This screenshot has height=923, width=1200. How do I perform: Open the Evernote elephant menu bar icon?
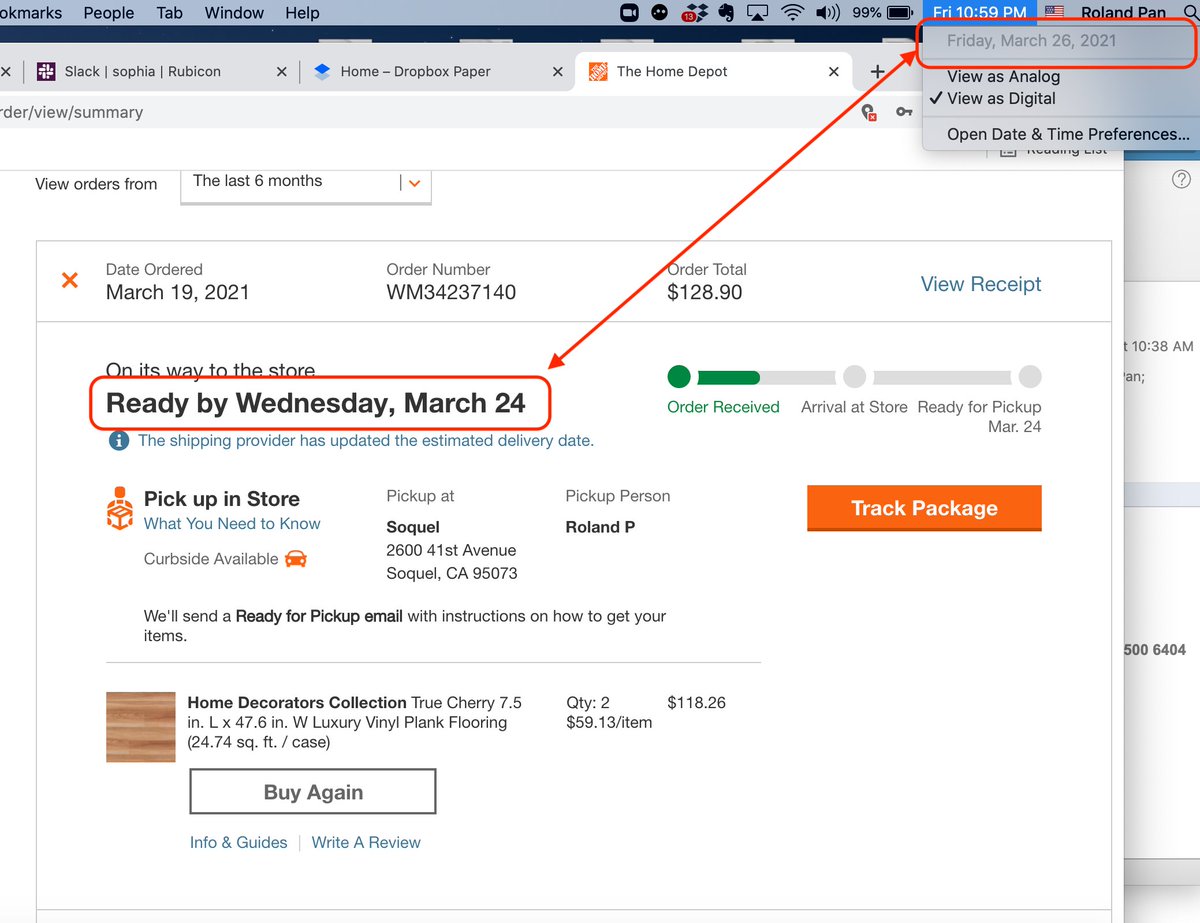click(x=726, y=13)
